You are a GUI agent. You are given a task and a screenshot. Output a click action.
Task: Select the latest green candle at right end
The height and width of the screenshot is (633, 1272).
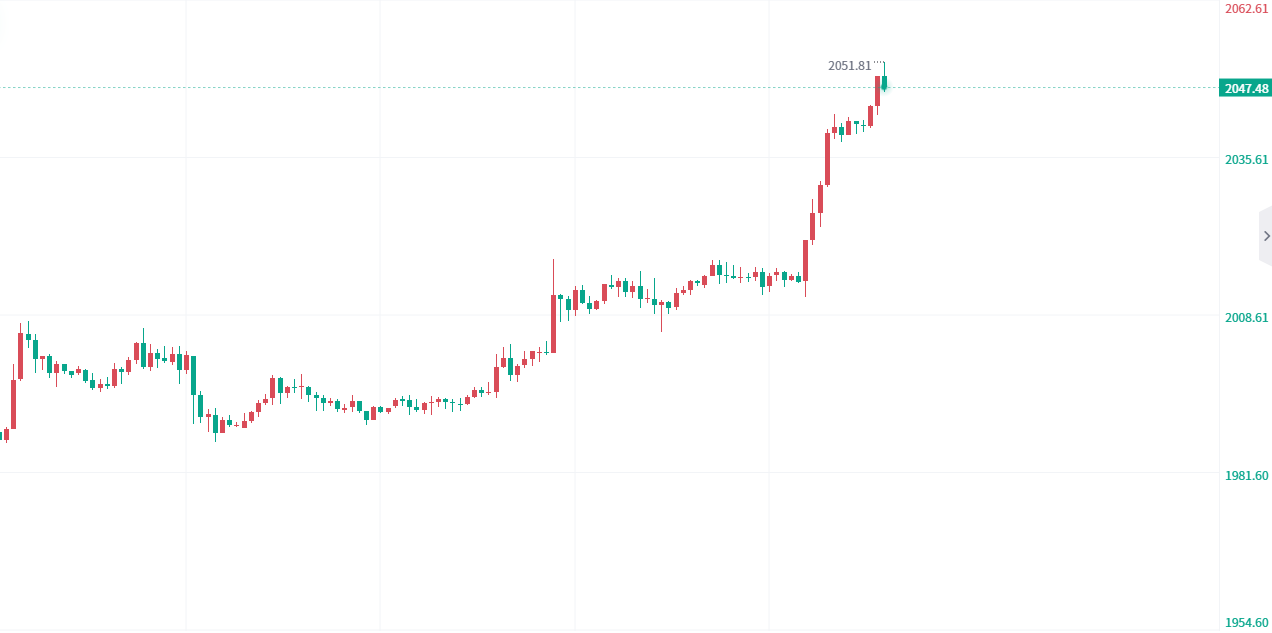pos(884,83)
